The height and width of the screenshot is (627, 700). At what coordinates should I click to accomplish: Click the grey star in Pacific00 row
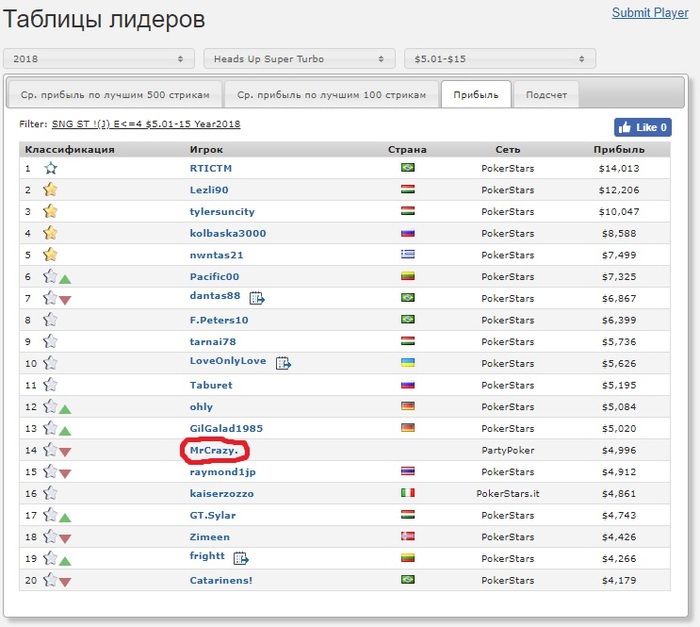click(x=50, y=276)
